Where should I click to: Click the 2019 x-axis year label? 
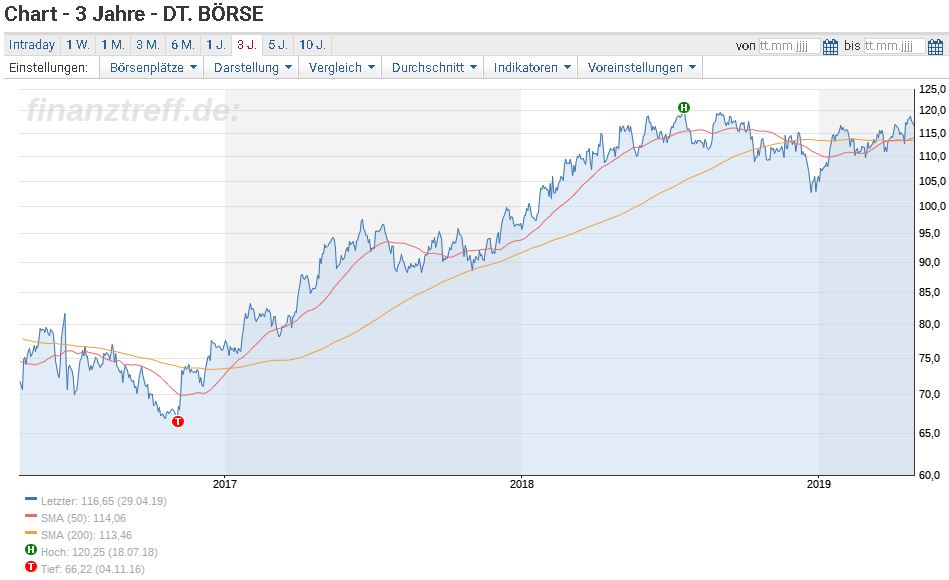819,484
